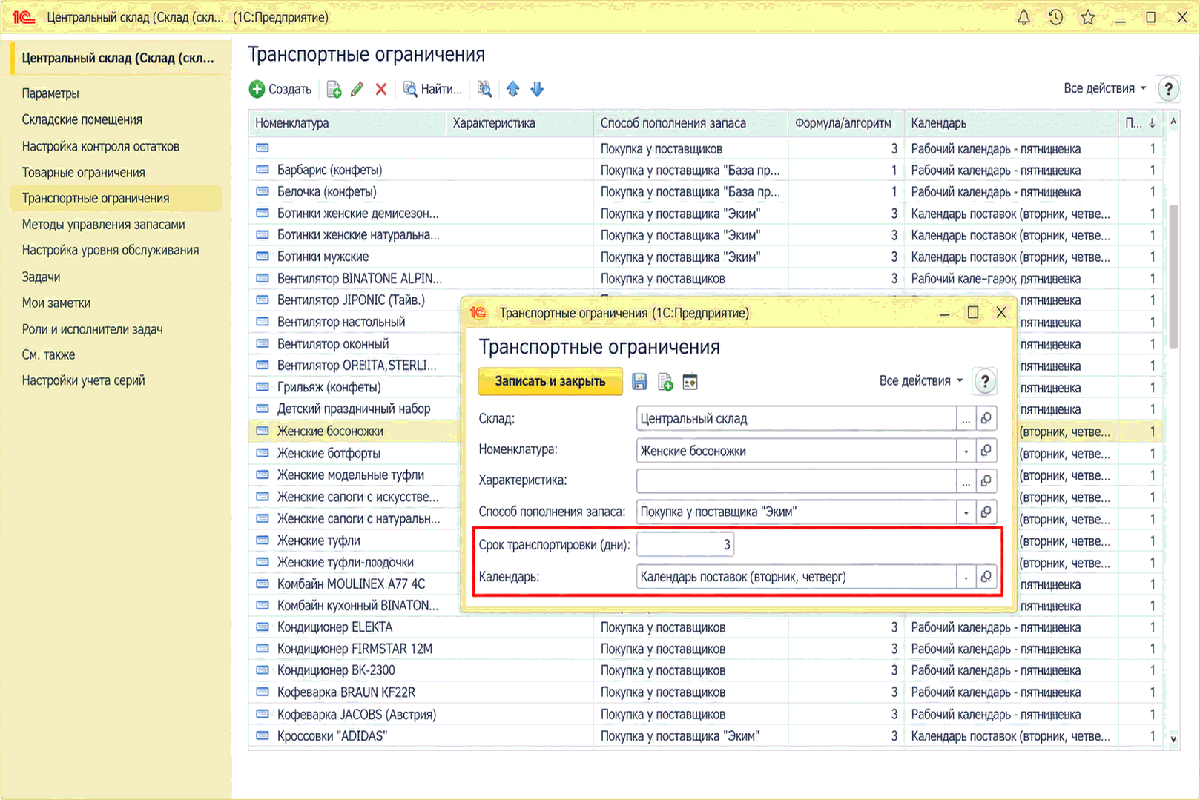This screenshot has height=800, width=1200.
Task: Delete the record with the red X icon
Action: [381, 89]
